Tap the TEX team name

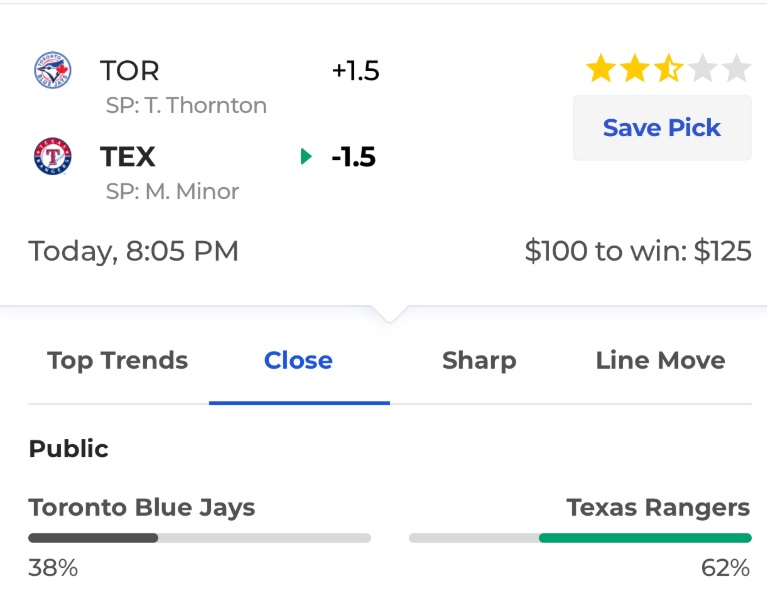point(128,157)
